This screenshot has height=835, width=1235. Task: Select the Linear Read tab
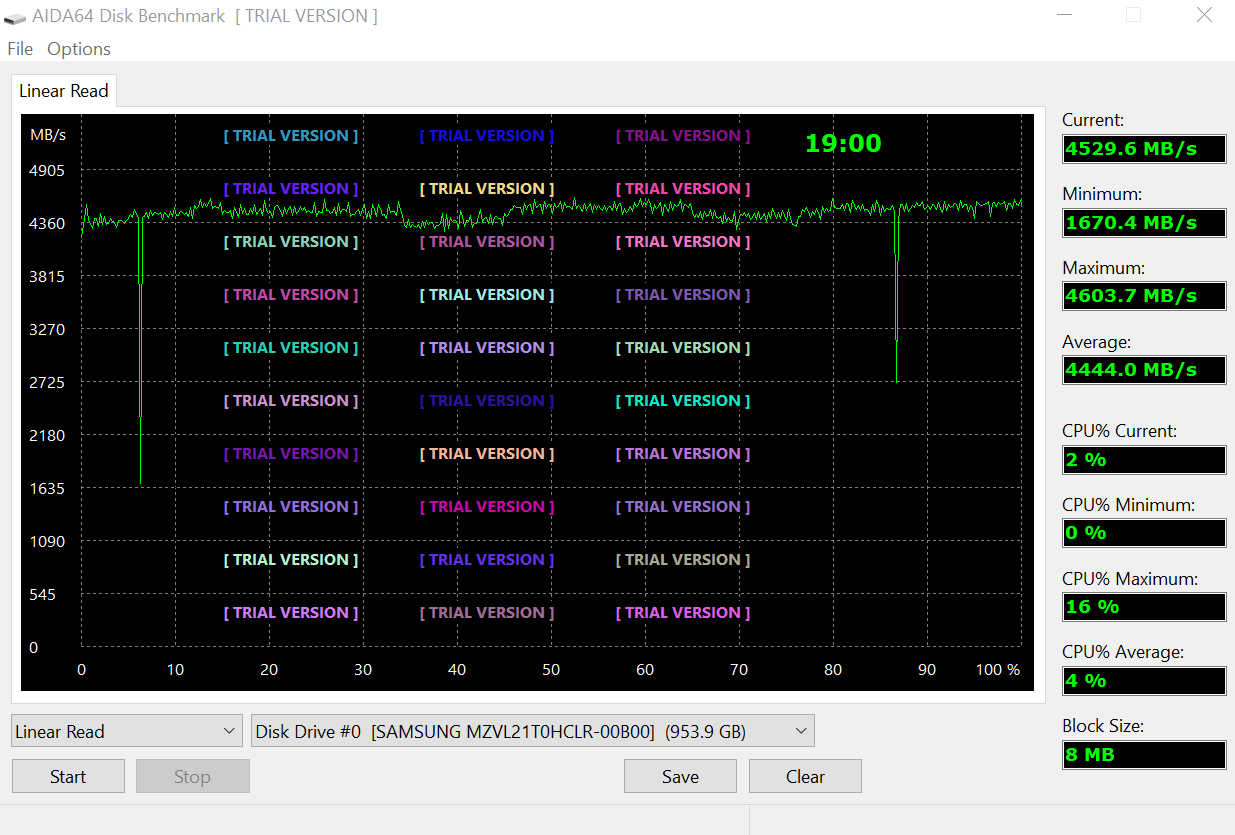point(64,91)
